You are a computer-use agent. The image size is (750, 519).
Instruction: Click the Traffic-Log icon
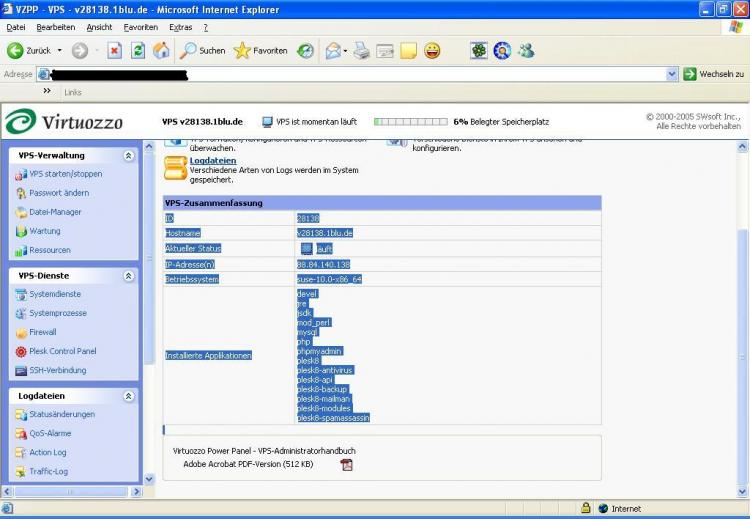click(x=21, y=472)
